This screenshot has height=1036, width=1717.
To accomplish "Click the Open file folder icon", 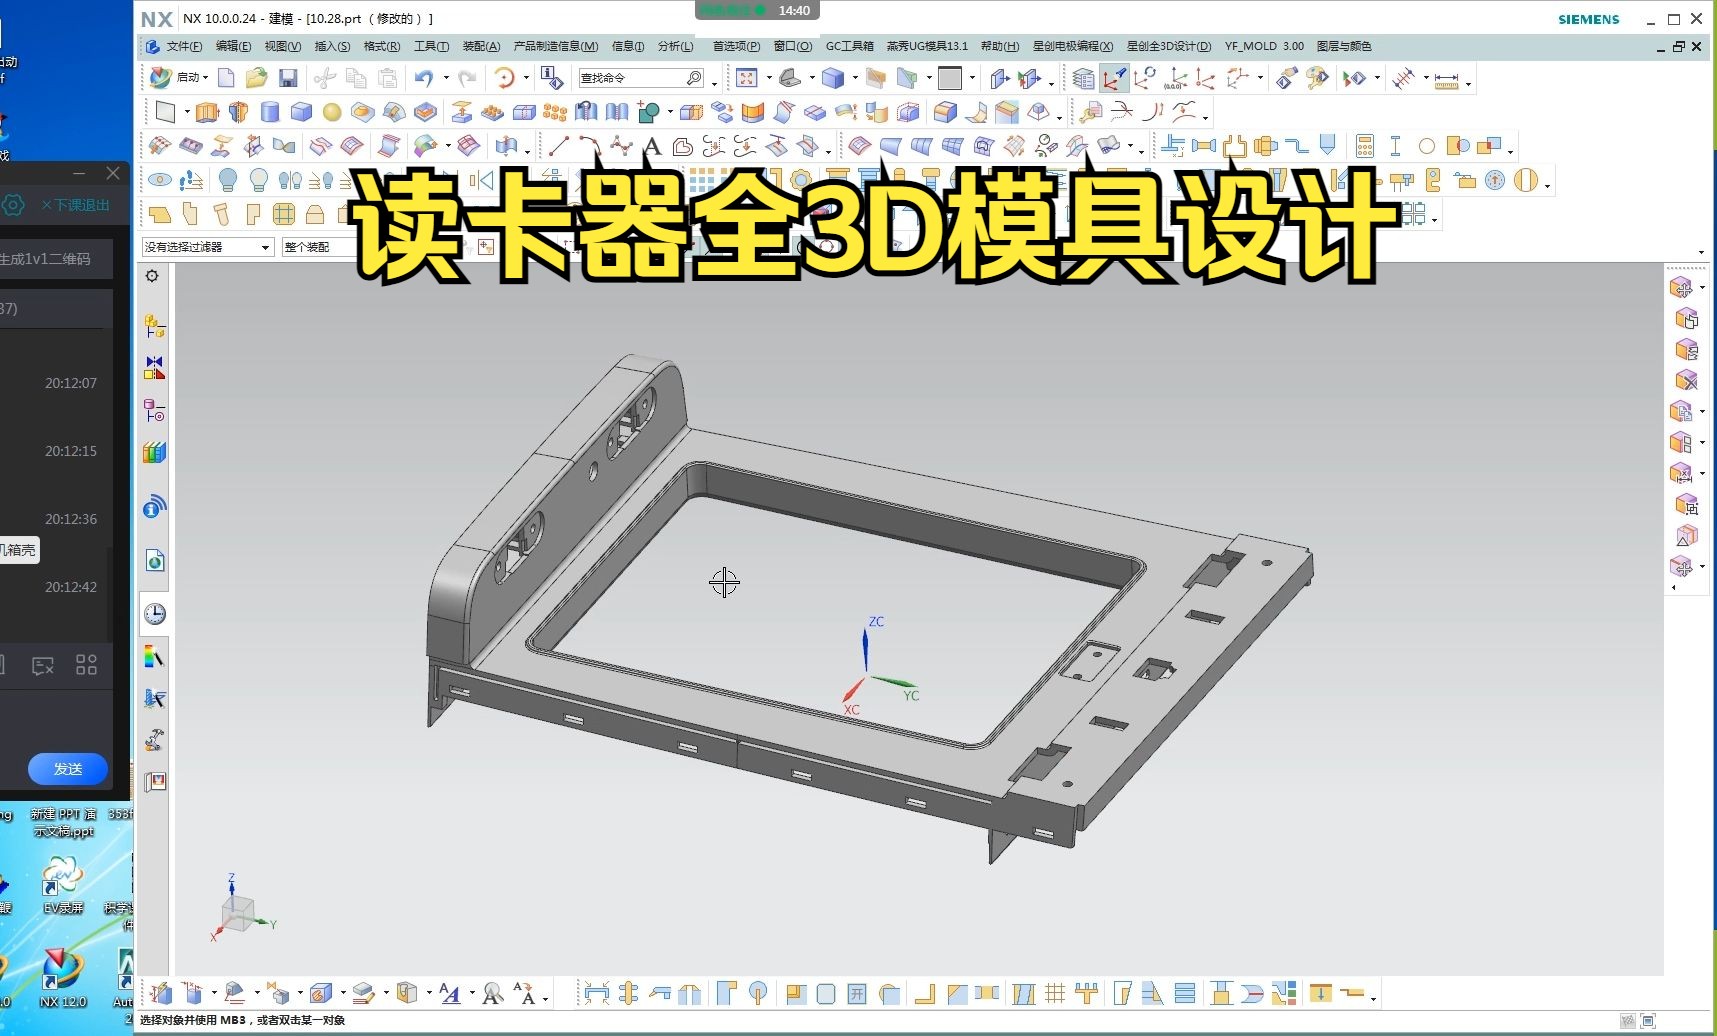I will [257, 77].
